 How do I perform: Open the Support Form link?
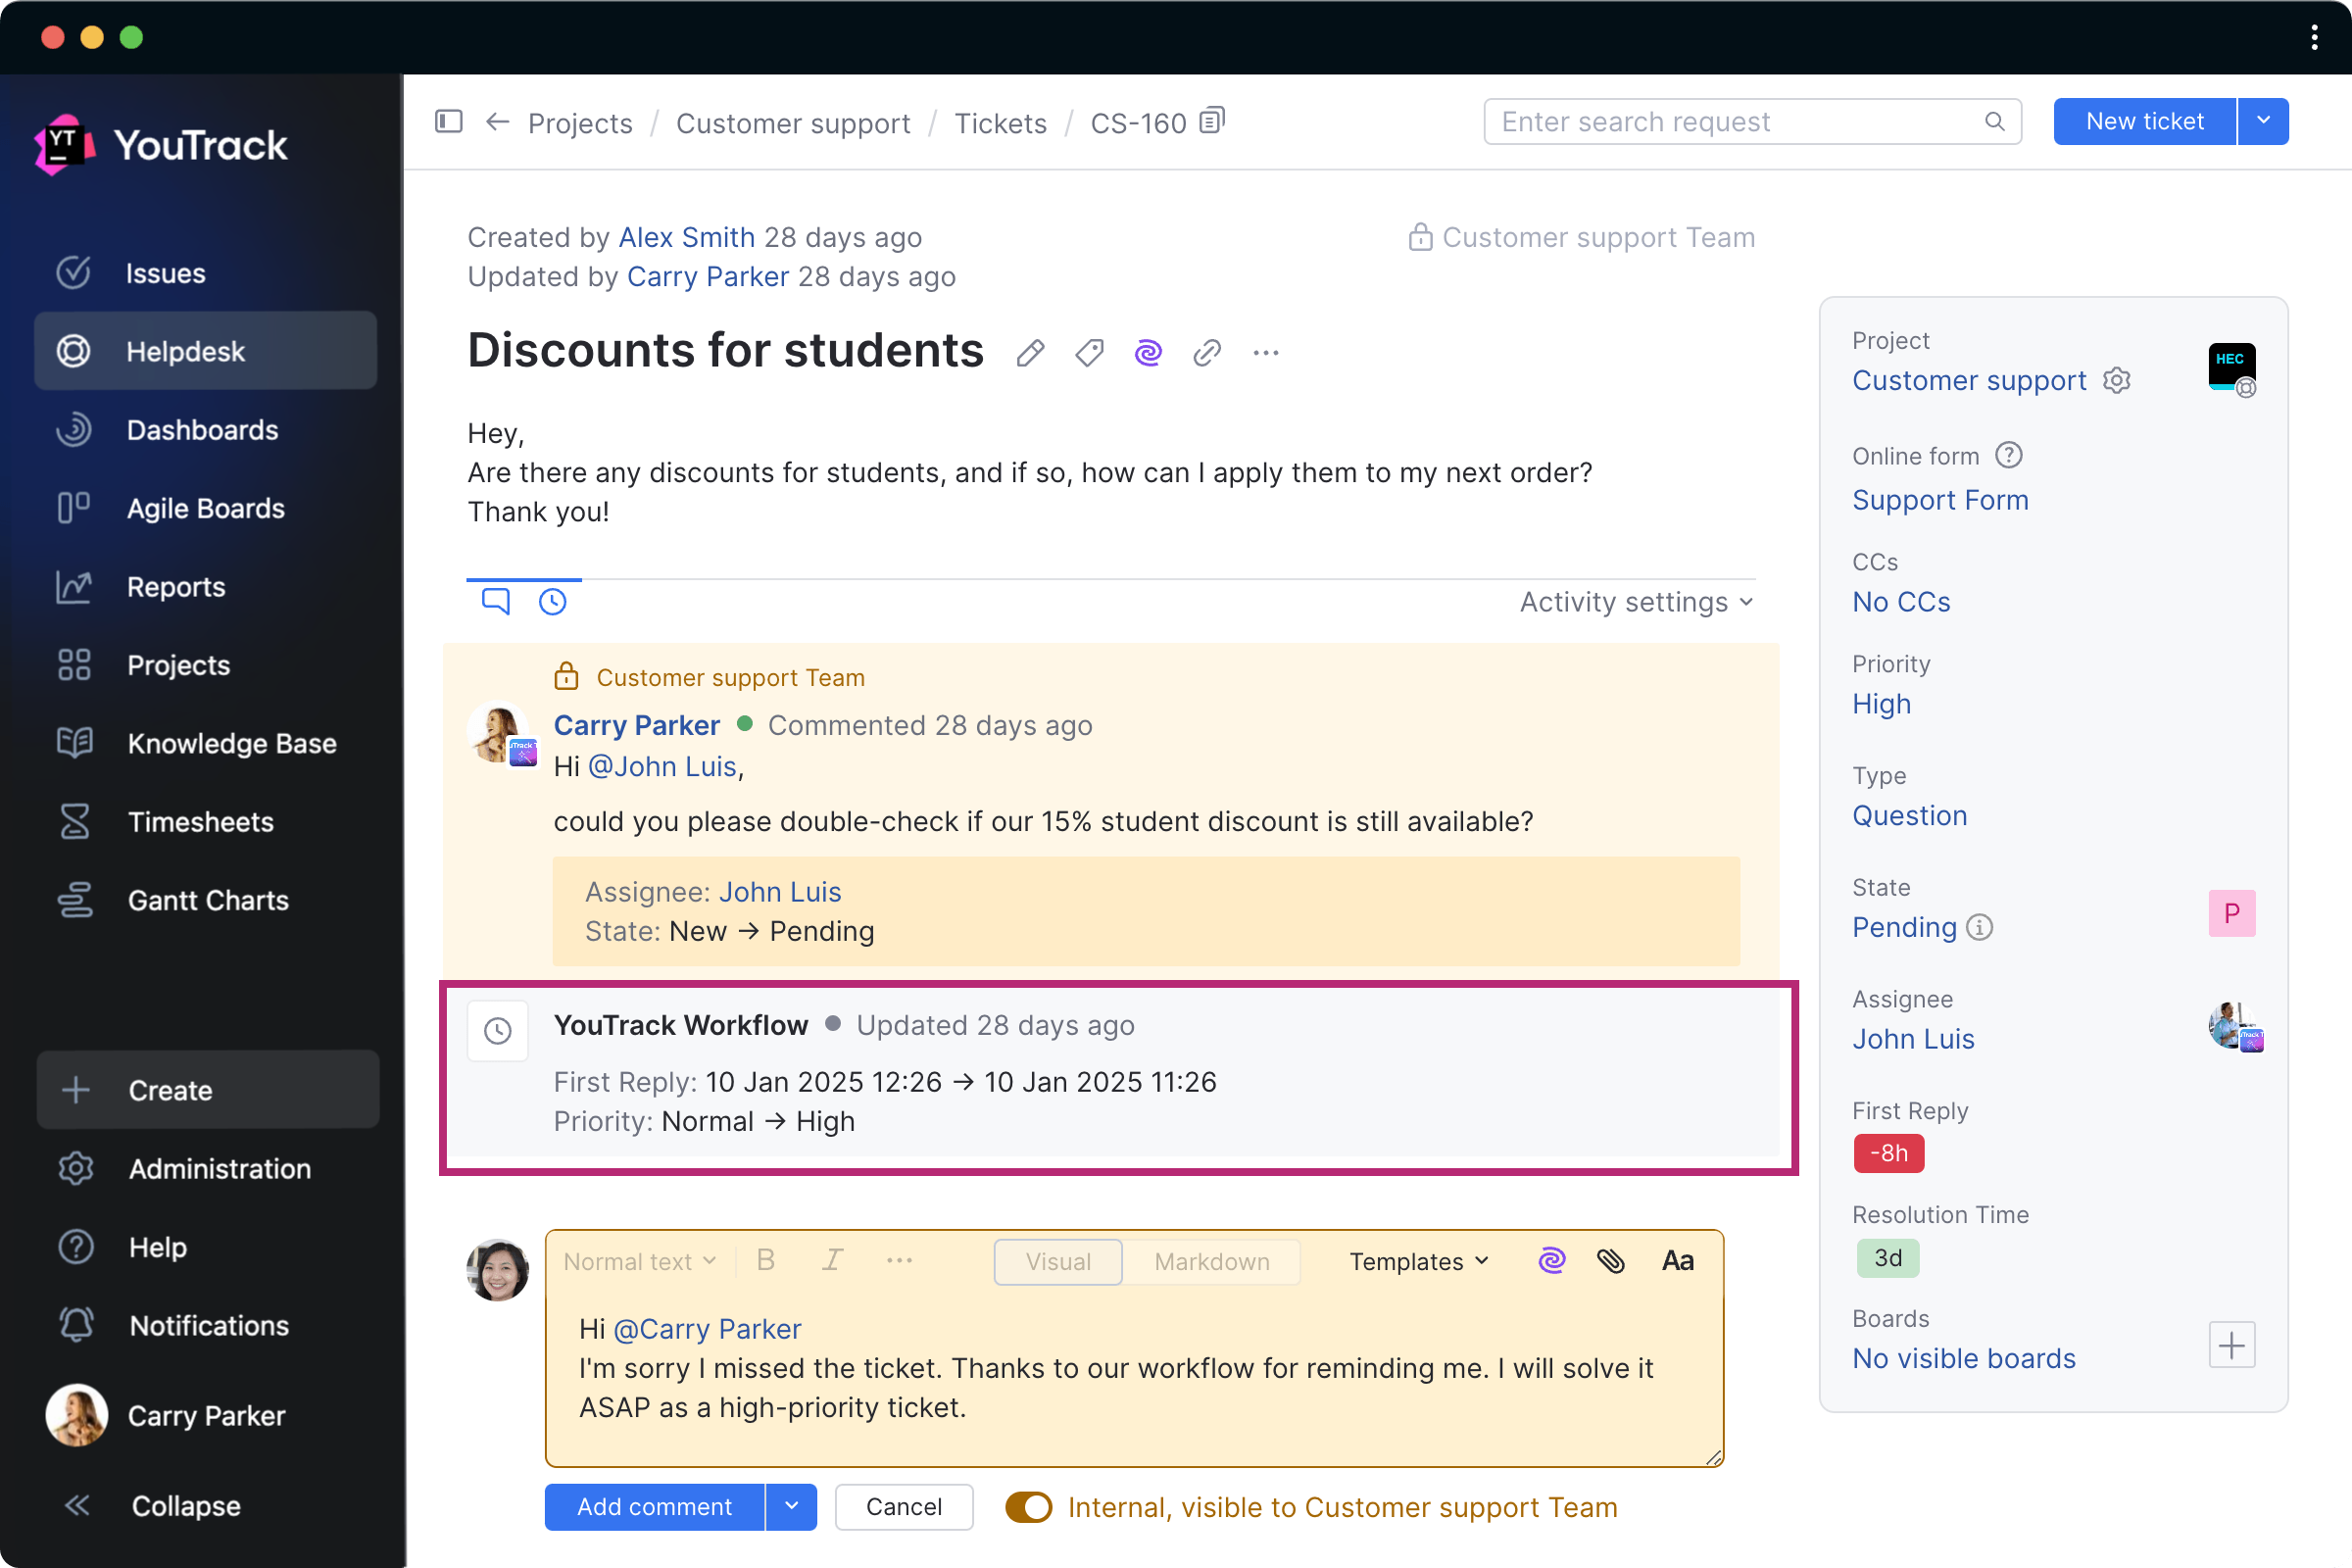tap(1939, 499)
